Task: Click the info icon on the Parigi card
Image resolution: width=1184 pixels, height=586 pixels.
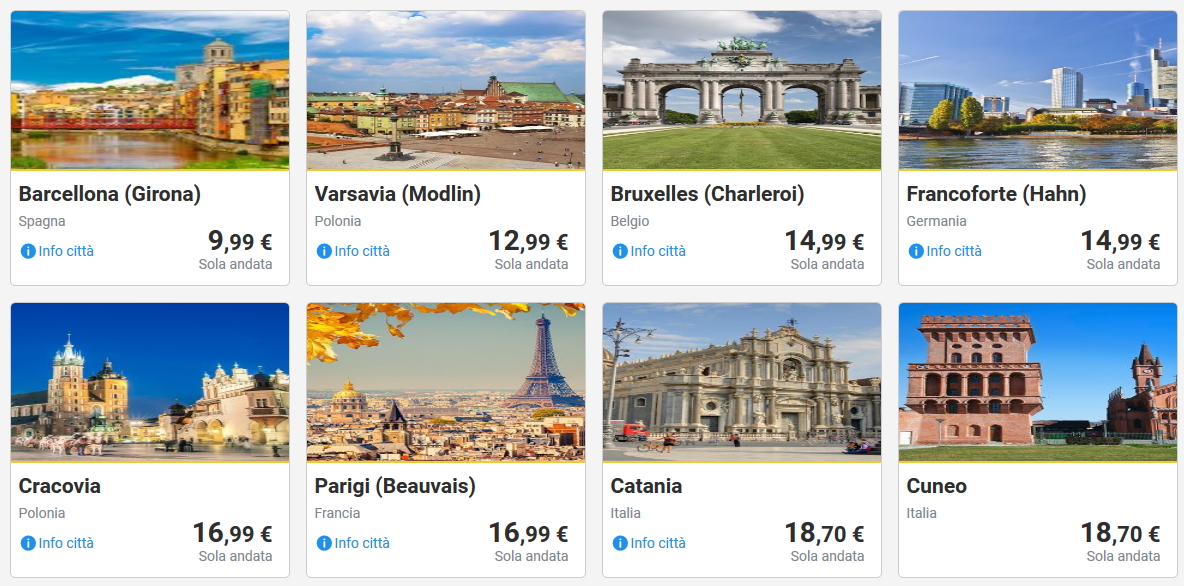Action: point(324,543)
